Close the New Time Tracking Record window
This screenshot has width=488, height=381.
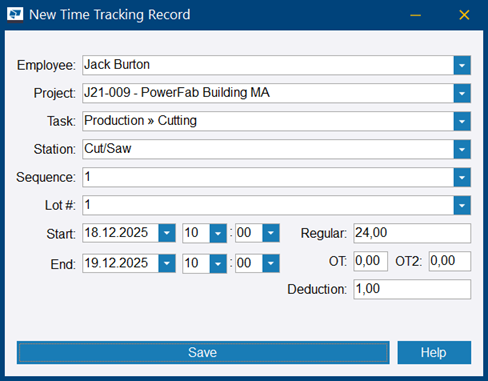464,15
